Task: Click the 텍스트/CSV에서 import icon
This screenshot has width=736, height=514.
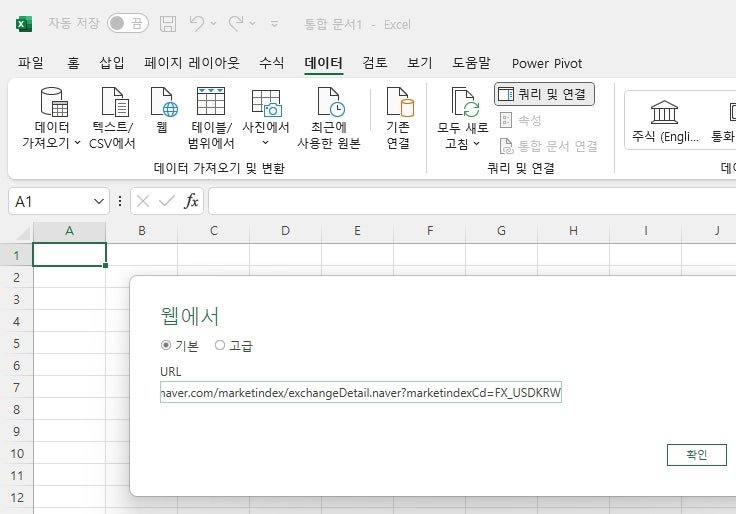Action: coord(115,101)
